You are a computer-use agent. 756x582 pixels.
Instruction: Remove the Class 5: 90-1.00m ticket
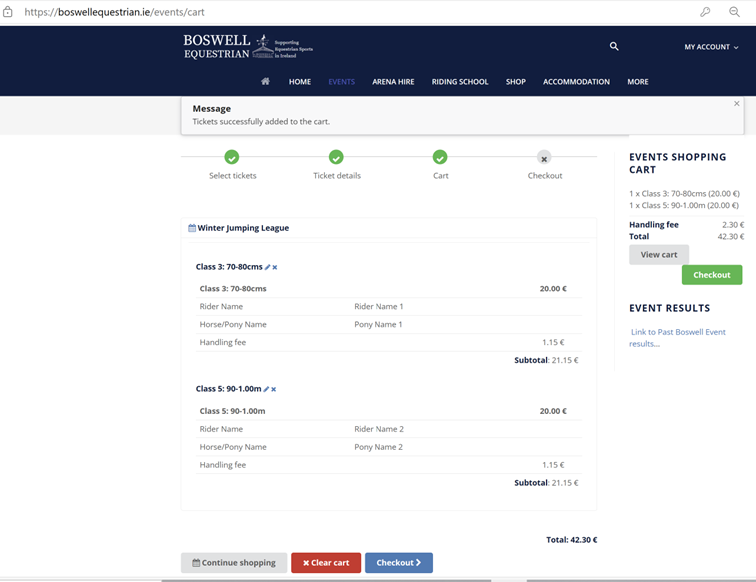tap(273, 389)
